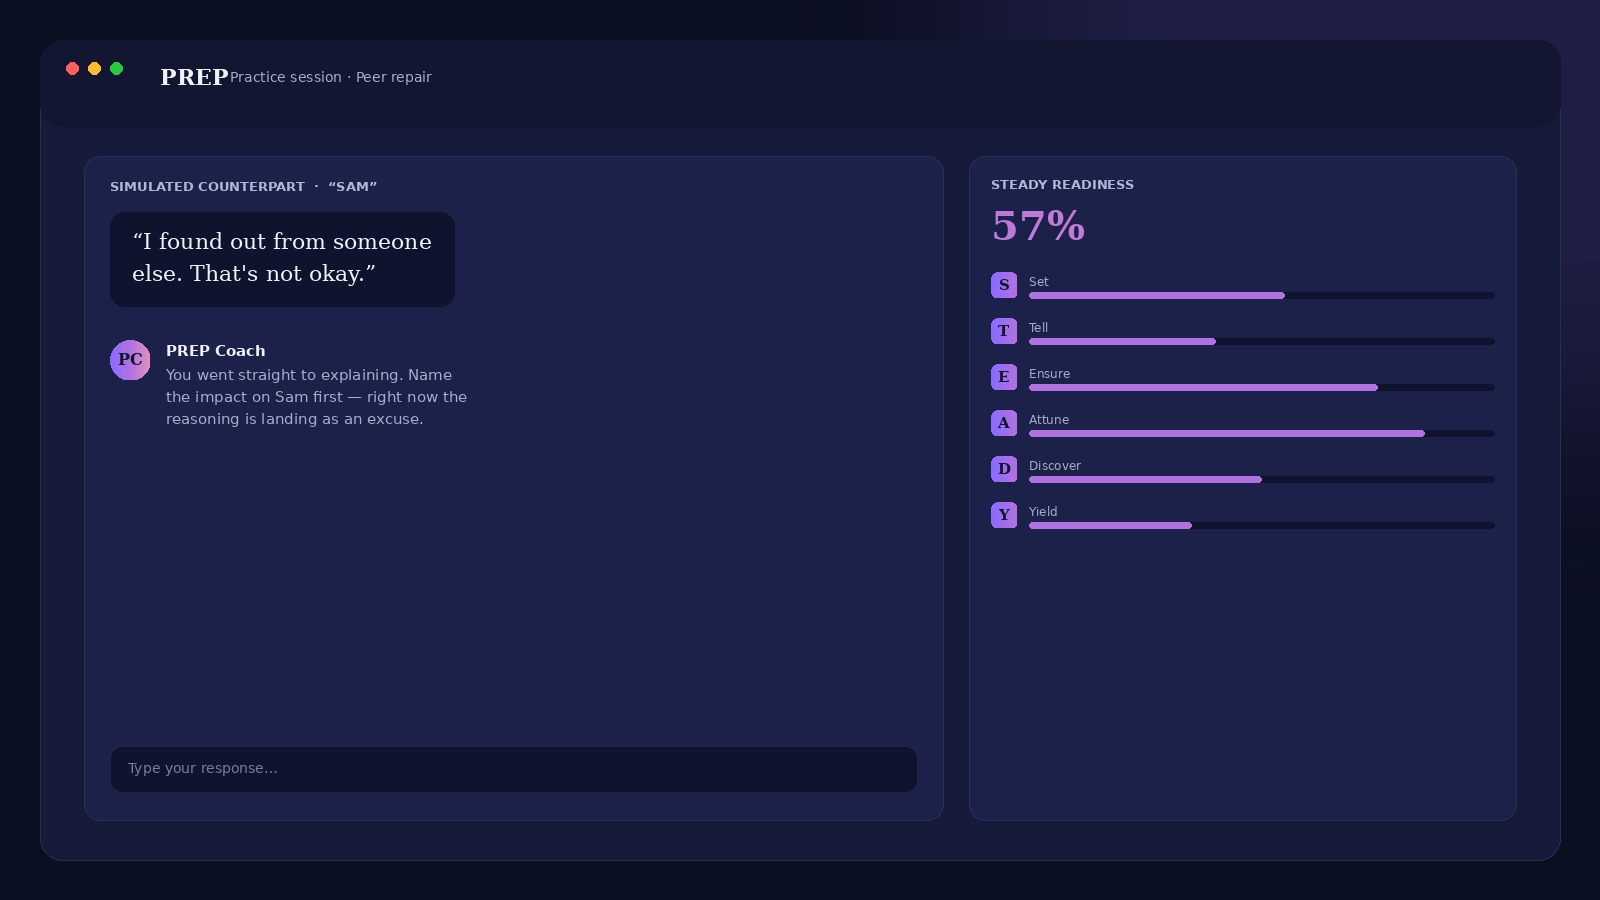1600x900 pixels.
Task: Click the Tell label text
Action: click(1038, 328)
